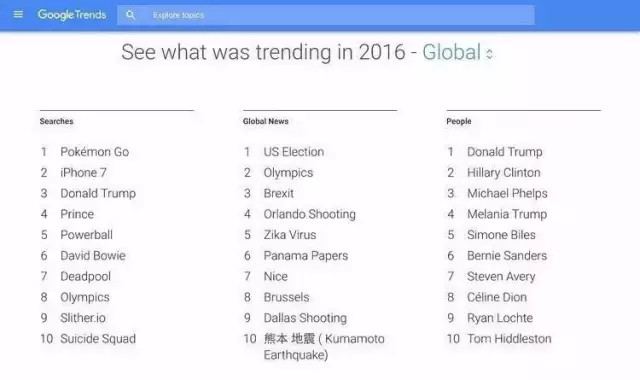
Task: Click the Google Trends logo
Action: point(72,15)
